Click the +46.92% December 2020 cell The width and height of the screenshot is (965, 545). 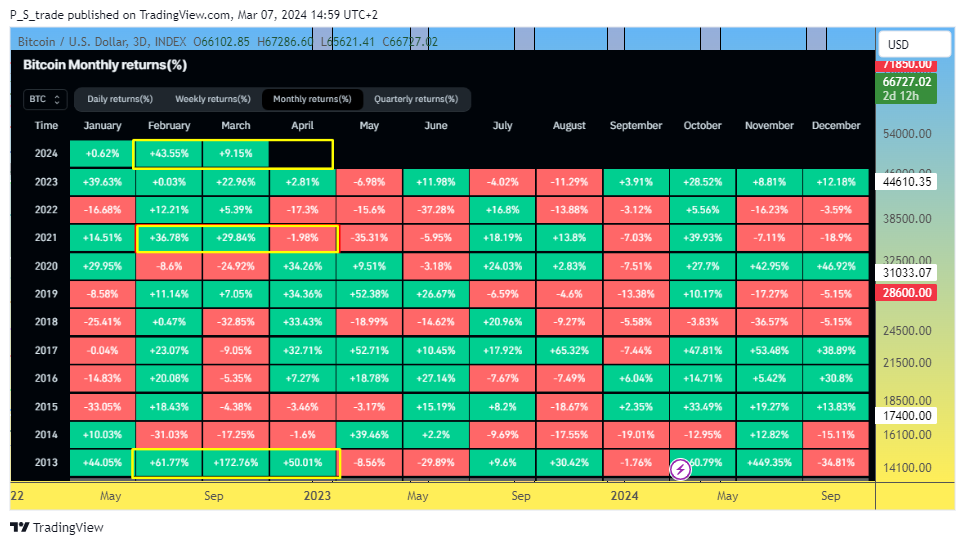click(x=836, y=266)
